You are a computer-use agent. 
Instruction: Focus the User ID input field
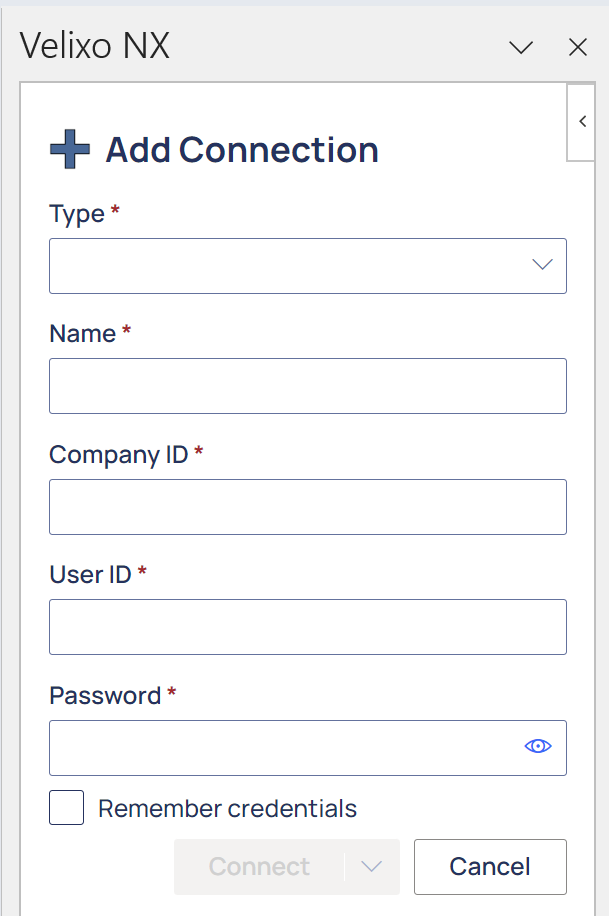308,627
